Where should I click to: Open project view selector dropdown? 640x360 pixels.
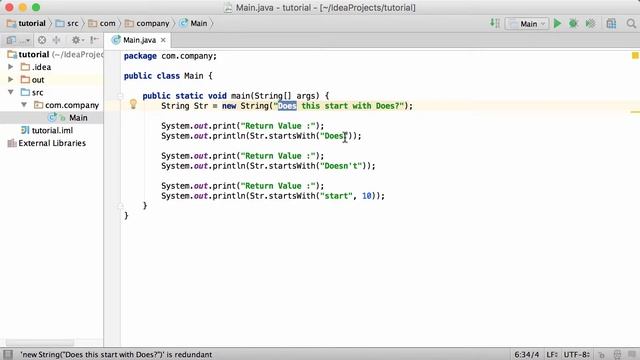point(18,40)
